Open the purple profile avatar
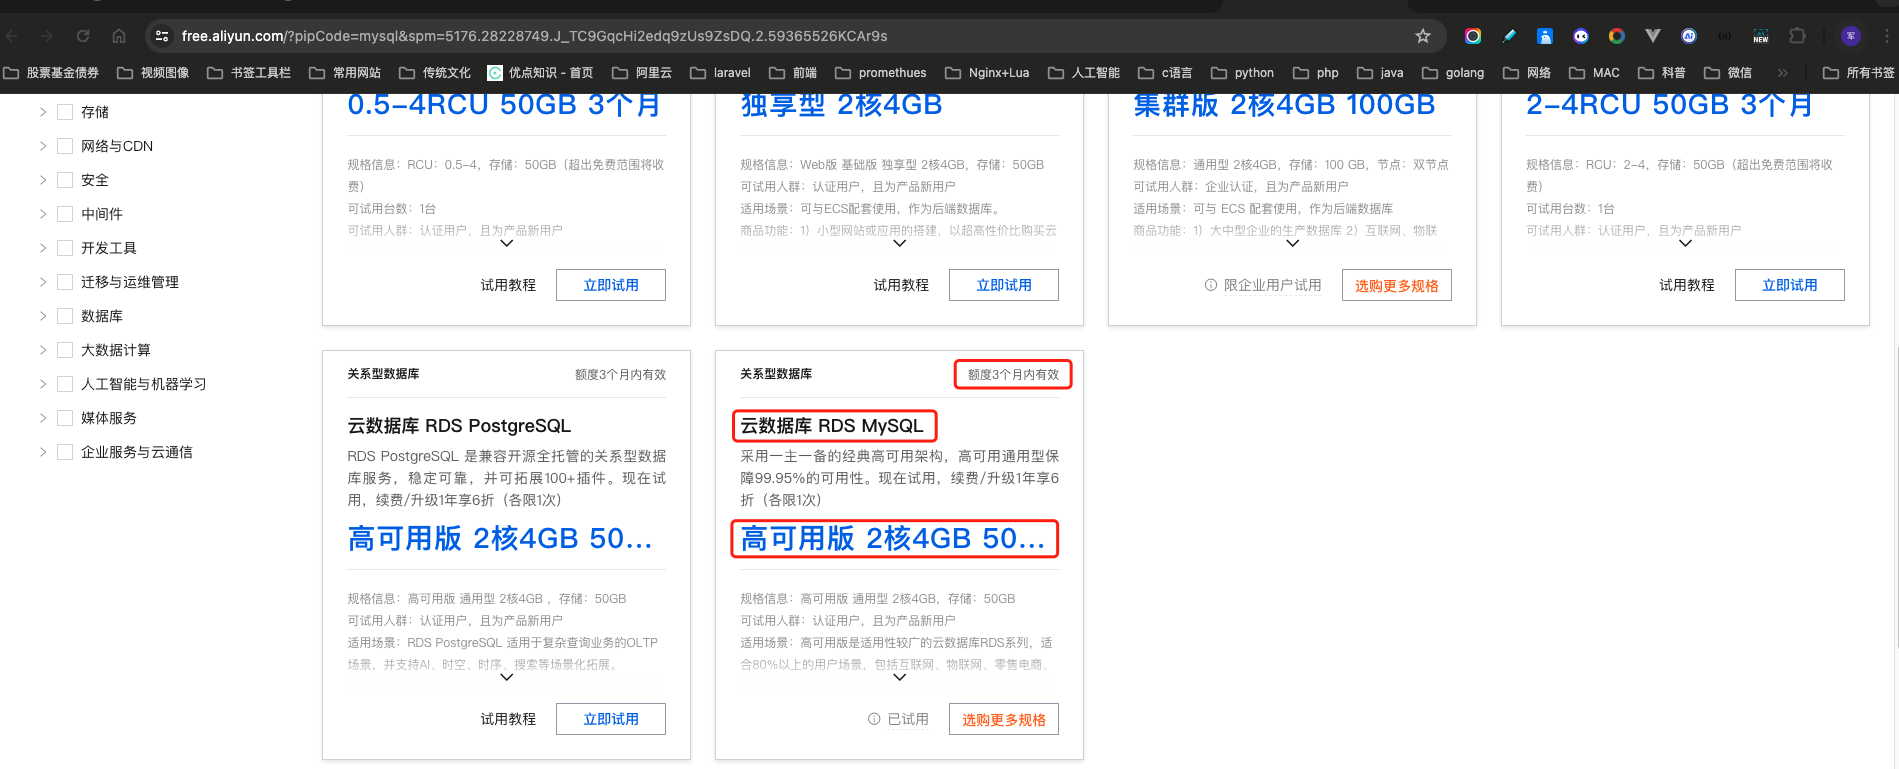 pyautogui.click(x=1851, y=36)
